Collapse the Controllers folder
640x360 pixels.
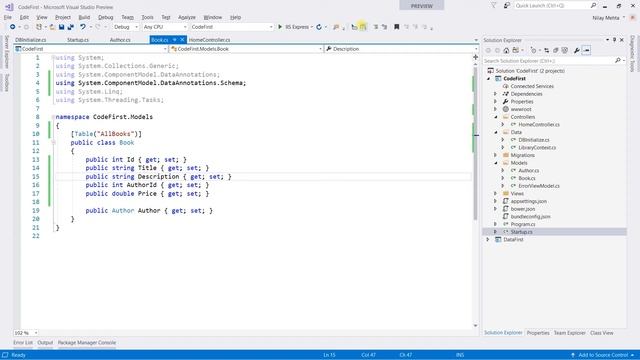point(496,117)
